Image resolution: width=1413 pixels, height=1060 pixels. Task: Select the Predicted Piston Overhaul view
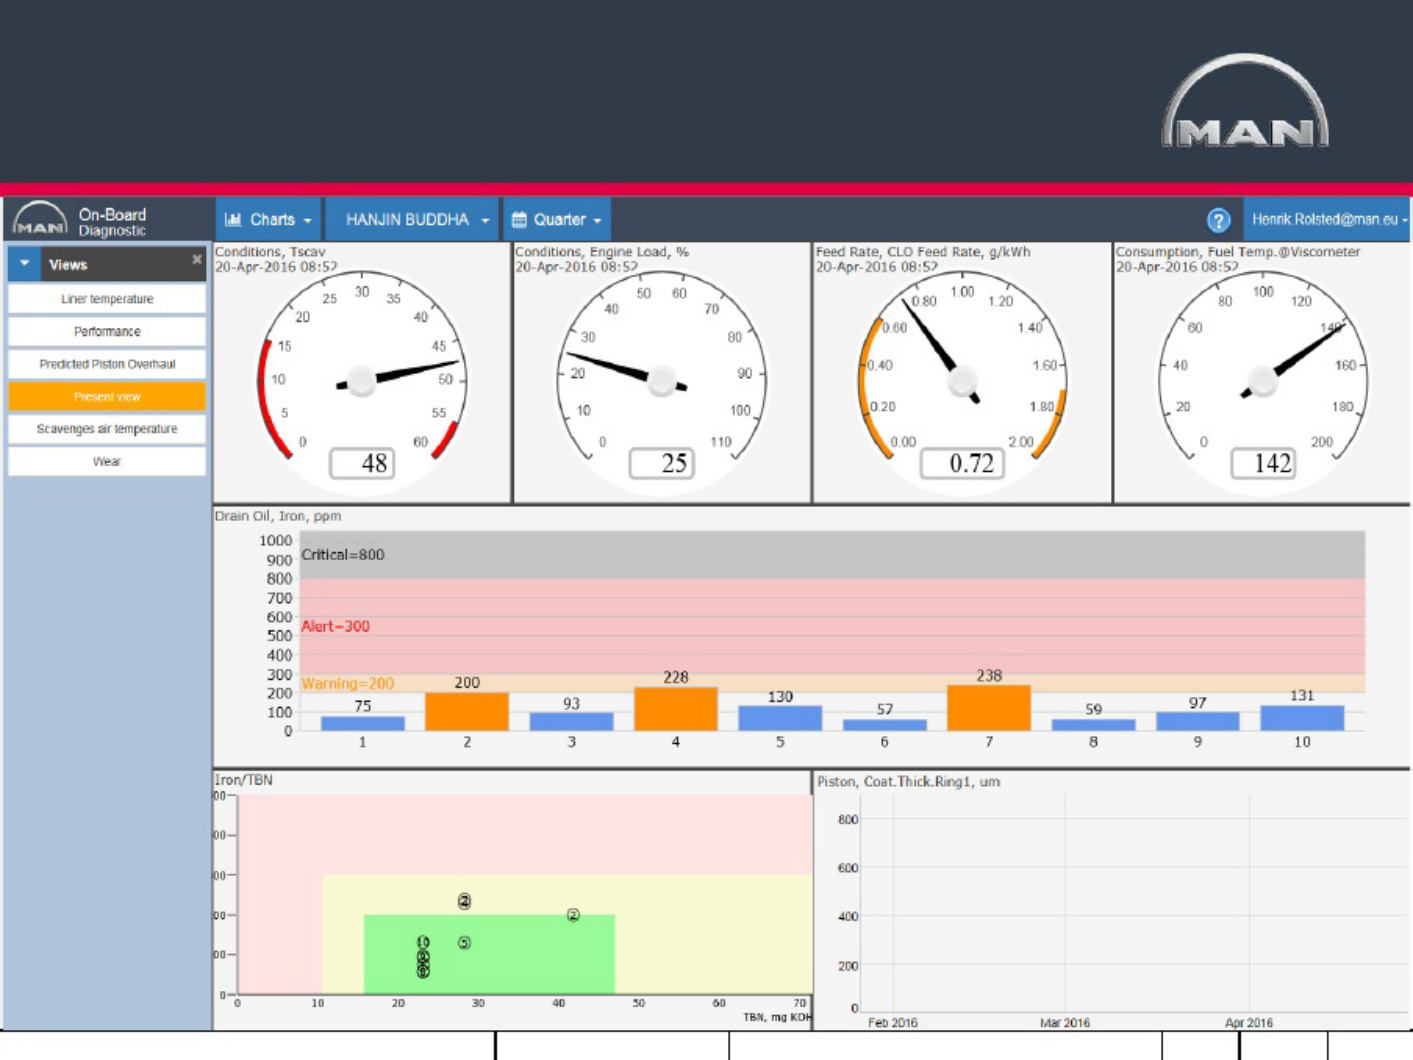107,364
